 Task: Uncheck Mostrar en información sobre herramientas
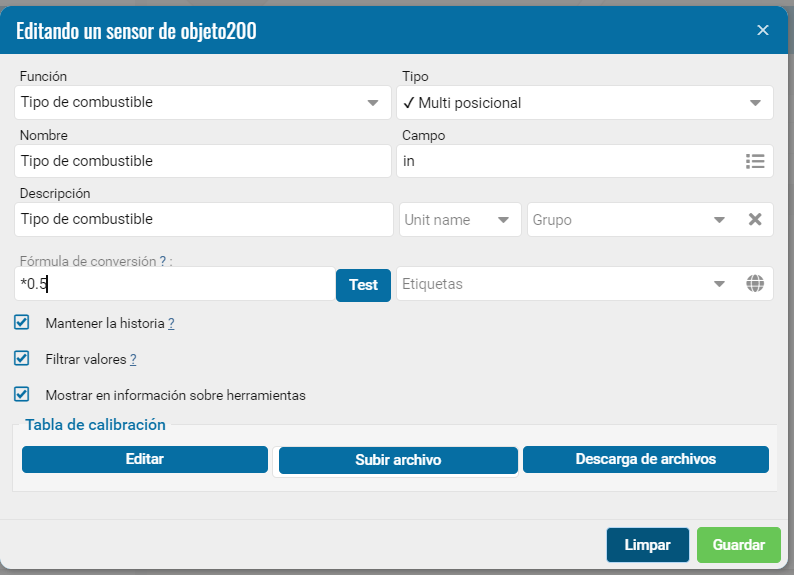pyautogui.click(x=22, y=394)
